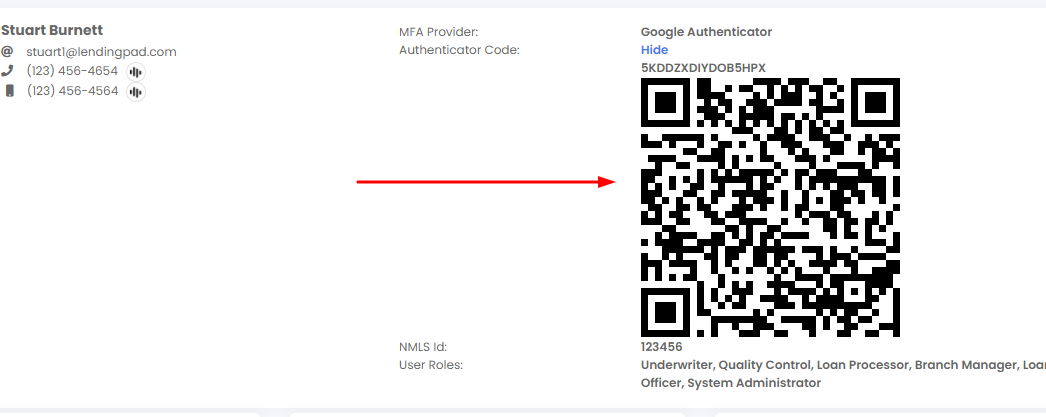
Task: Click the Authenticator Code label
Action: (x=459, y=50)
